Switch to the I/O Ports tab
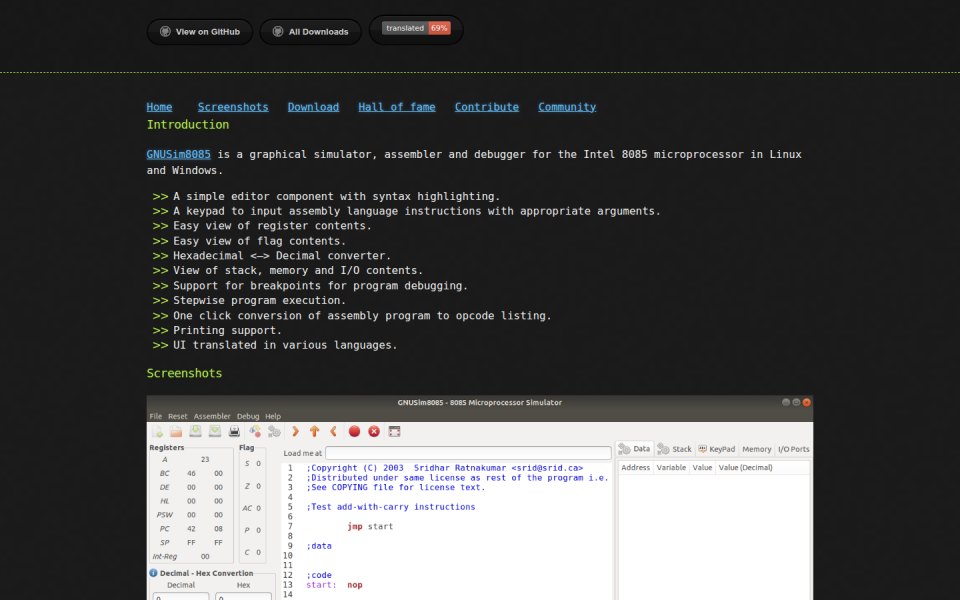The width and height of the screenshot is (960, 600). pos(793,449)
